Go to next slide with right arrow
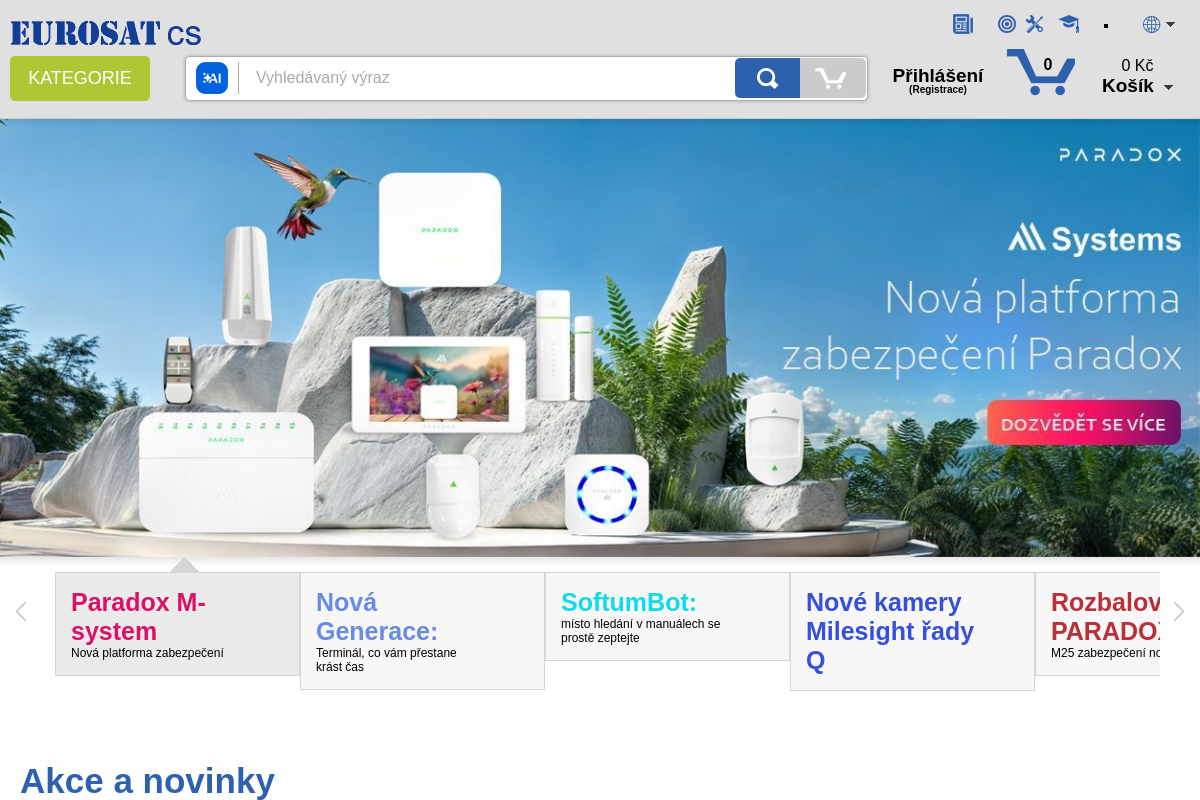This screenshot has height=800, width=1200. tap(1179, 611)
